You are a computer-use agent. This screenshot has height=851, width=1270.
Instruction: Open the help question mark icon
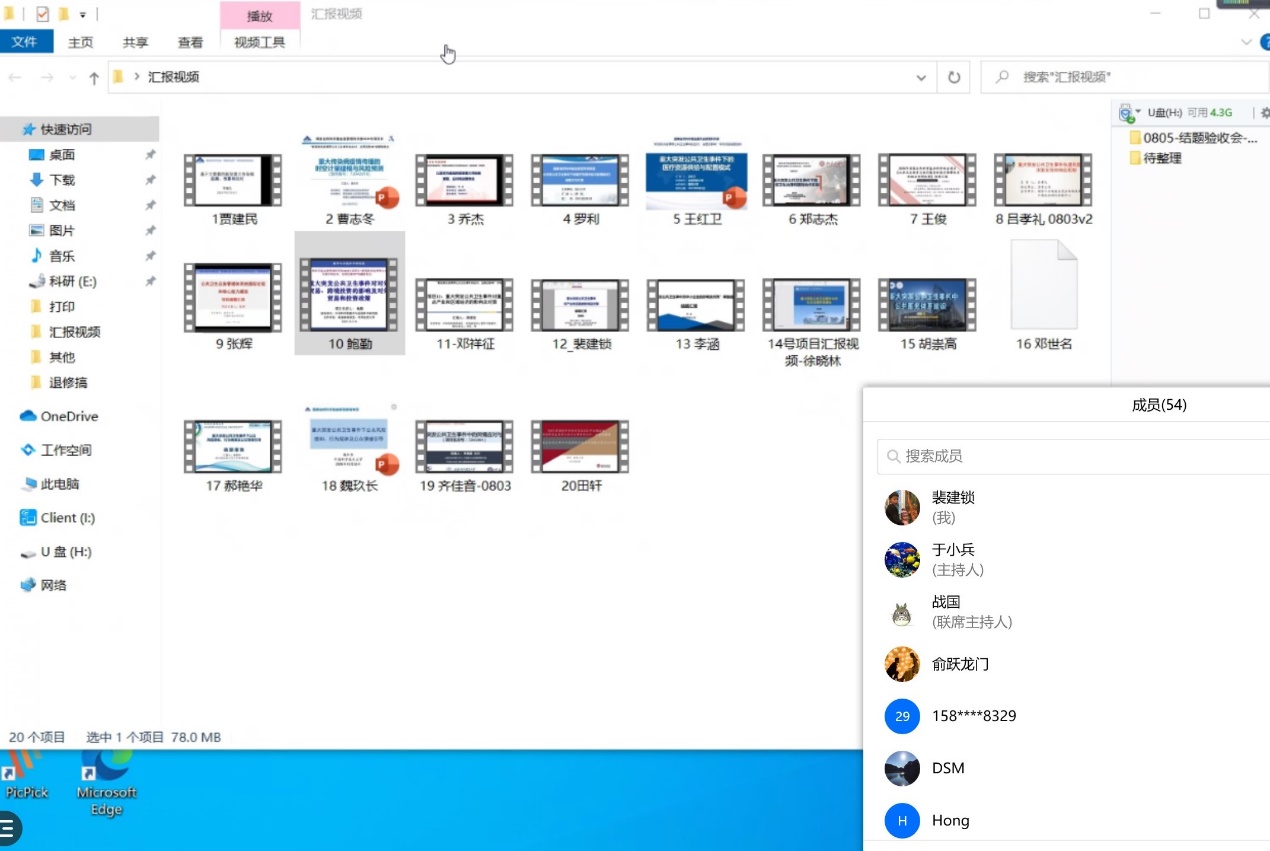coord(1264,42)
